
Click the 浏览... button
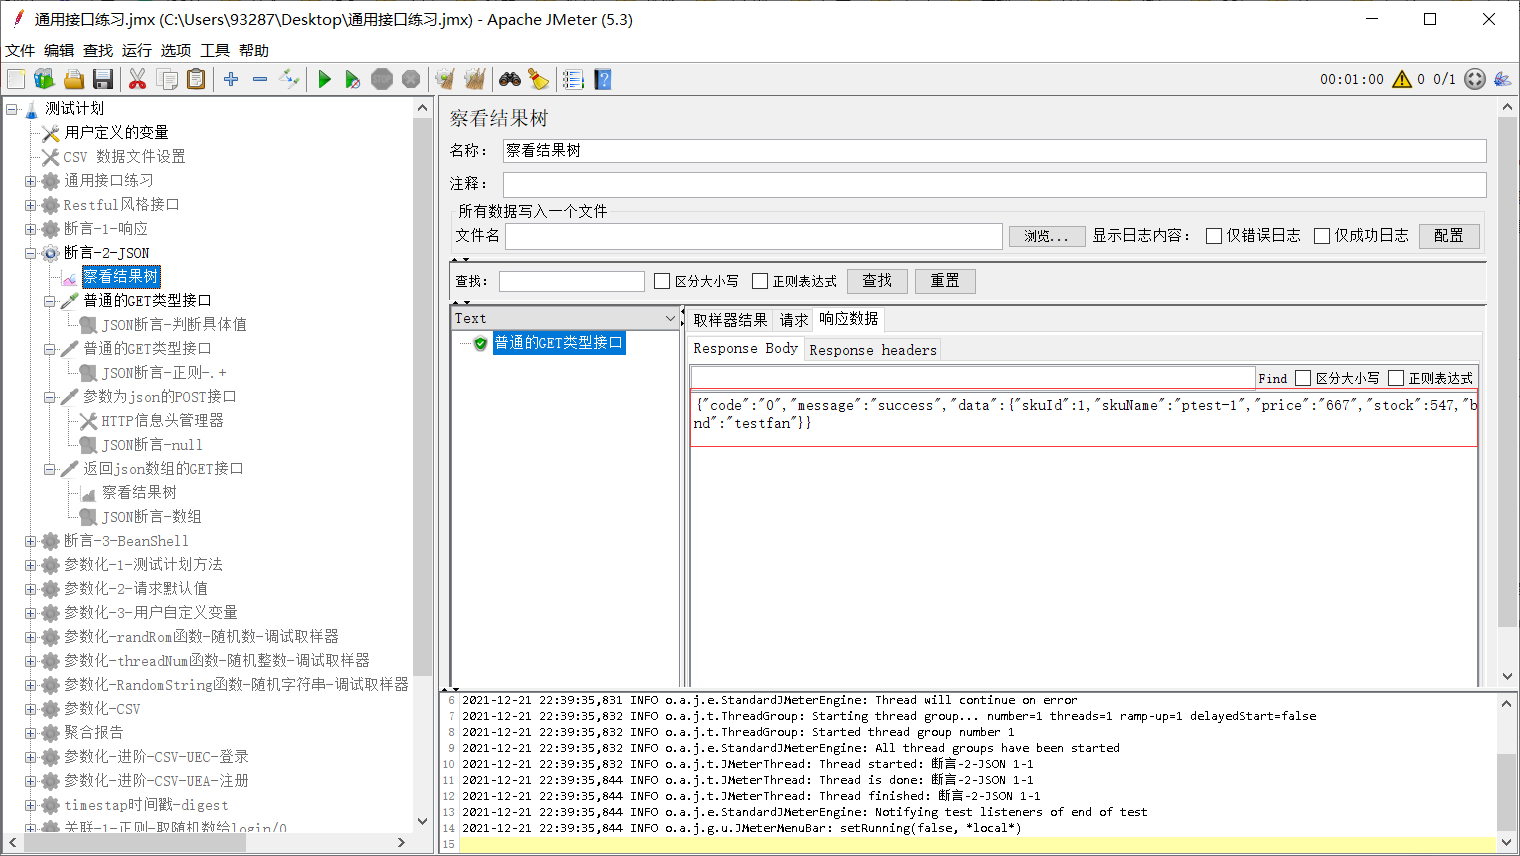tap(1046, 236)
